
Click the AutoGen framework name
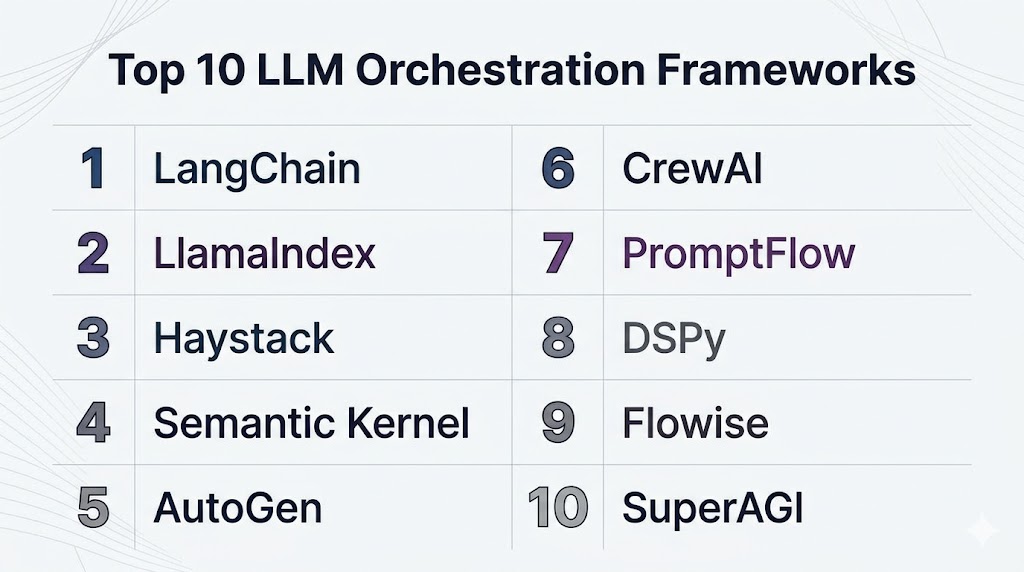[238, 508]
